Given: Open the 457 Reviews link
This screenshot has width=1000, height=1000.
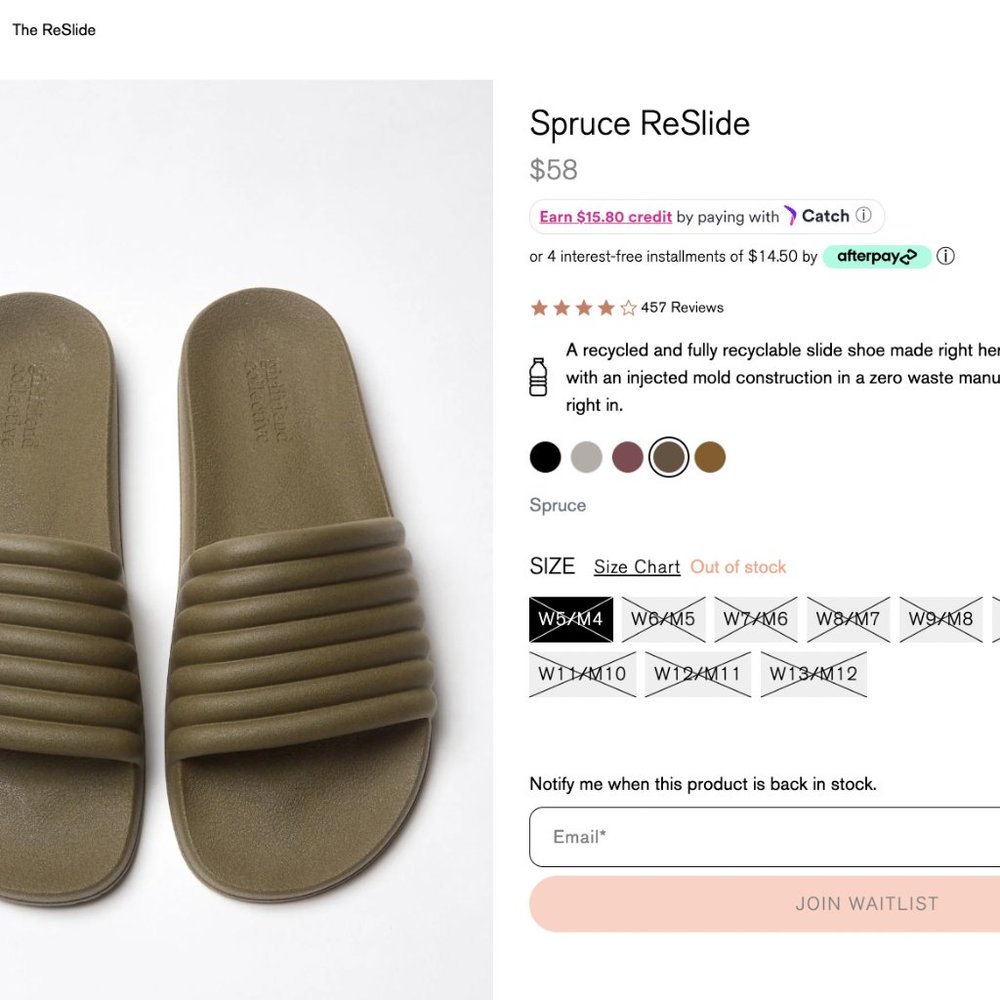Looking at the screenshot, I should [682, 308].
